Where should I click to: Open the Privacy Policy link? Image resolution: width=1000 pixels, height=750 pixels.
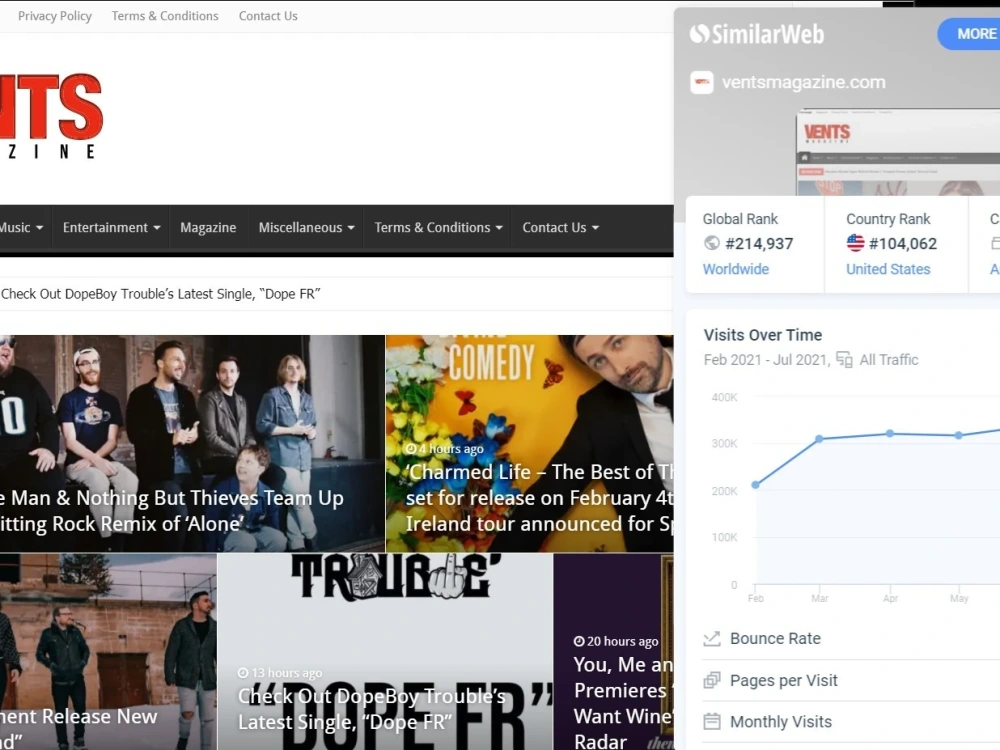(x=55, y=16)
